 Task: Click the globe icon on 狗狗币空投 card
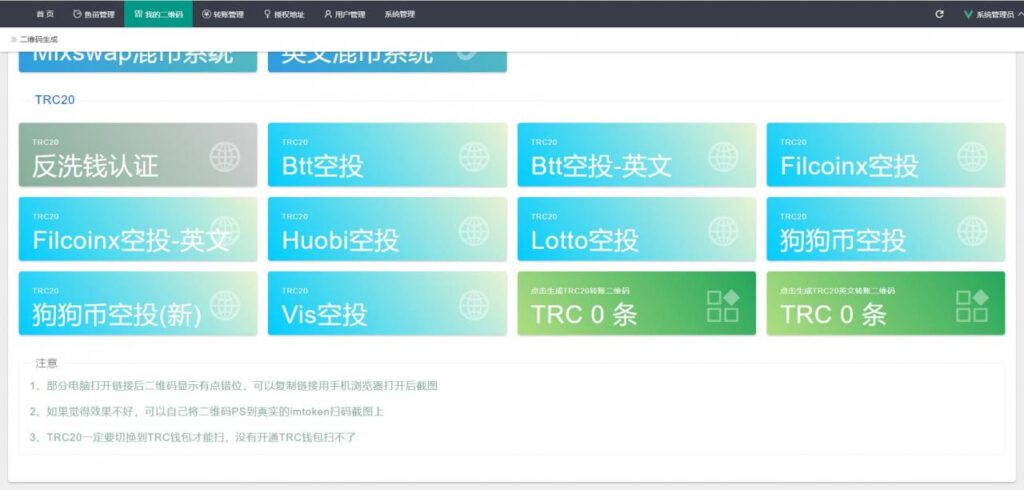pos(972,231)
